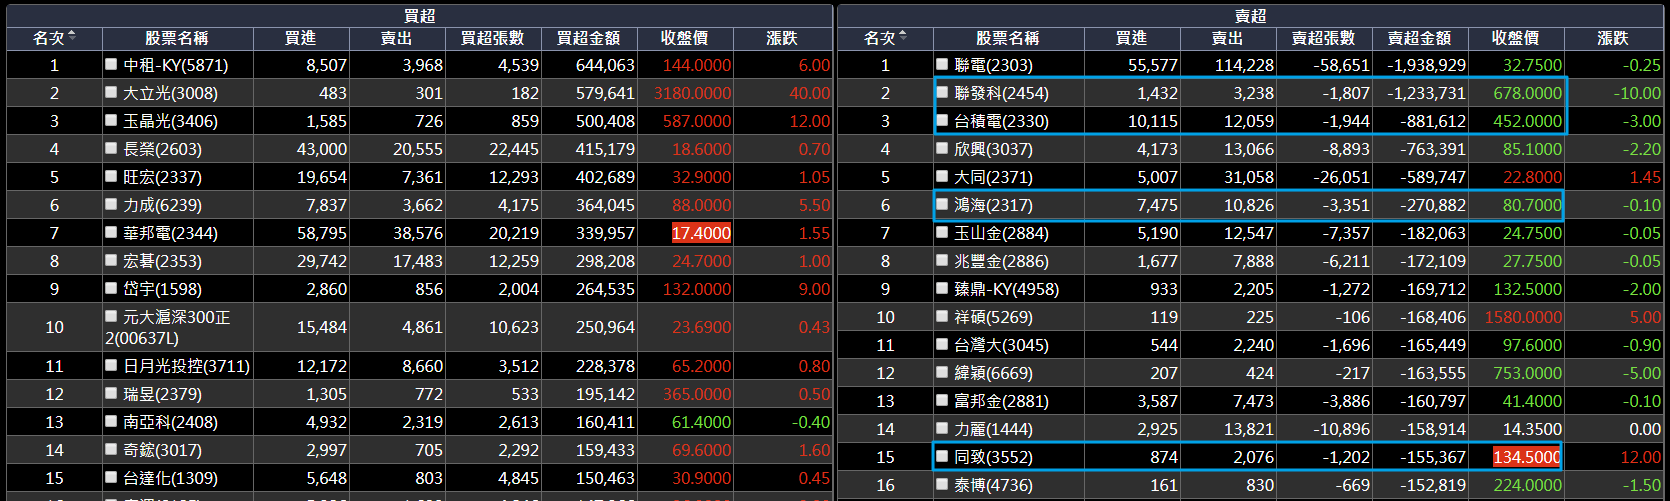The height and width of the screenshot is (501, 1670).
Task: Select the closing price 3180.0000
Action: (692, 93)
